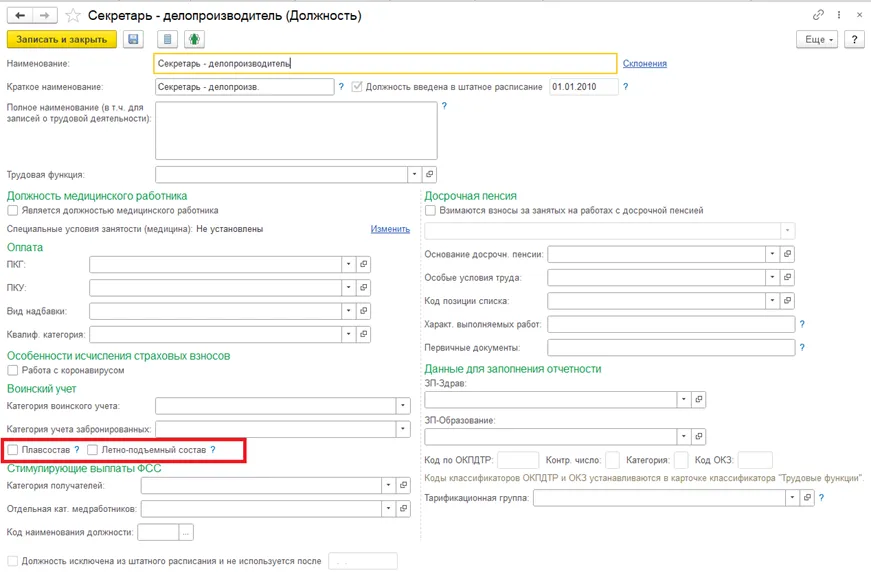The width and height of the screenshot is (871, 584).
Task: Expand the Особые условия труда dropdown
Action: 772,278
